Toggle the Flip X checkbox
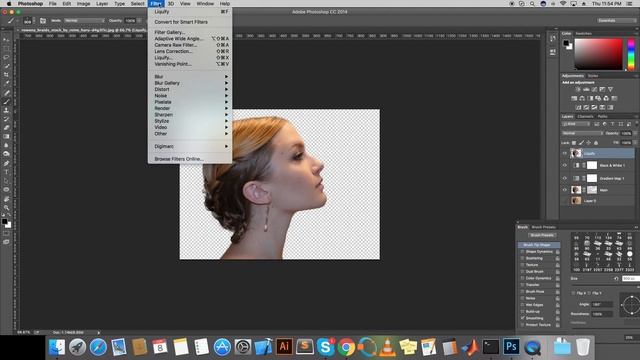Image resolution: width=640 pixels, height=360 pixels. tap(573, 293)
